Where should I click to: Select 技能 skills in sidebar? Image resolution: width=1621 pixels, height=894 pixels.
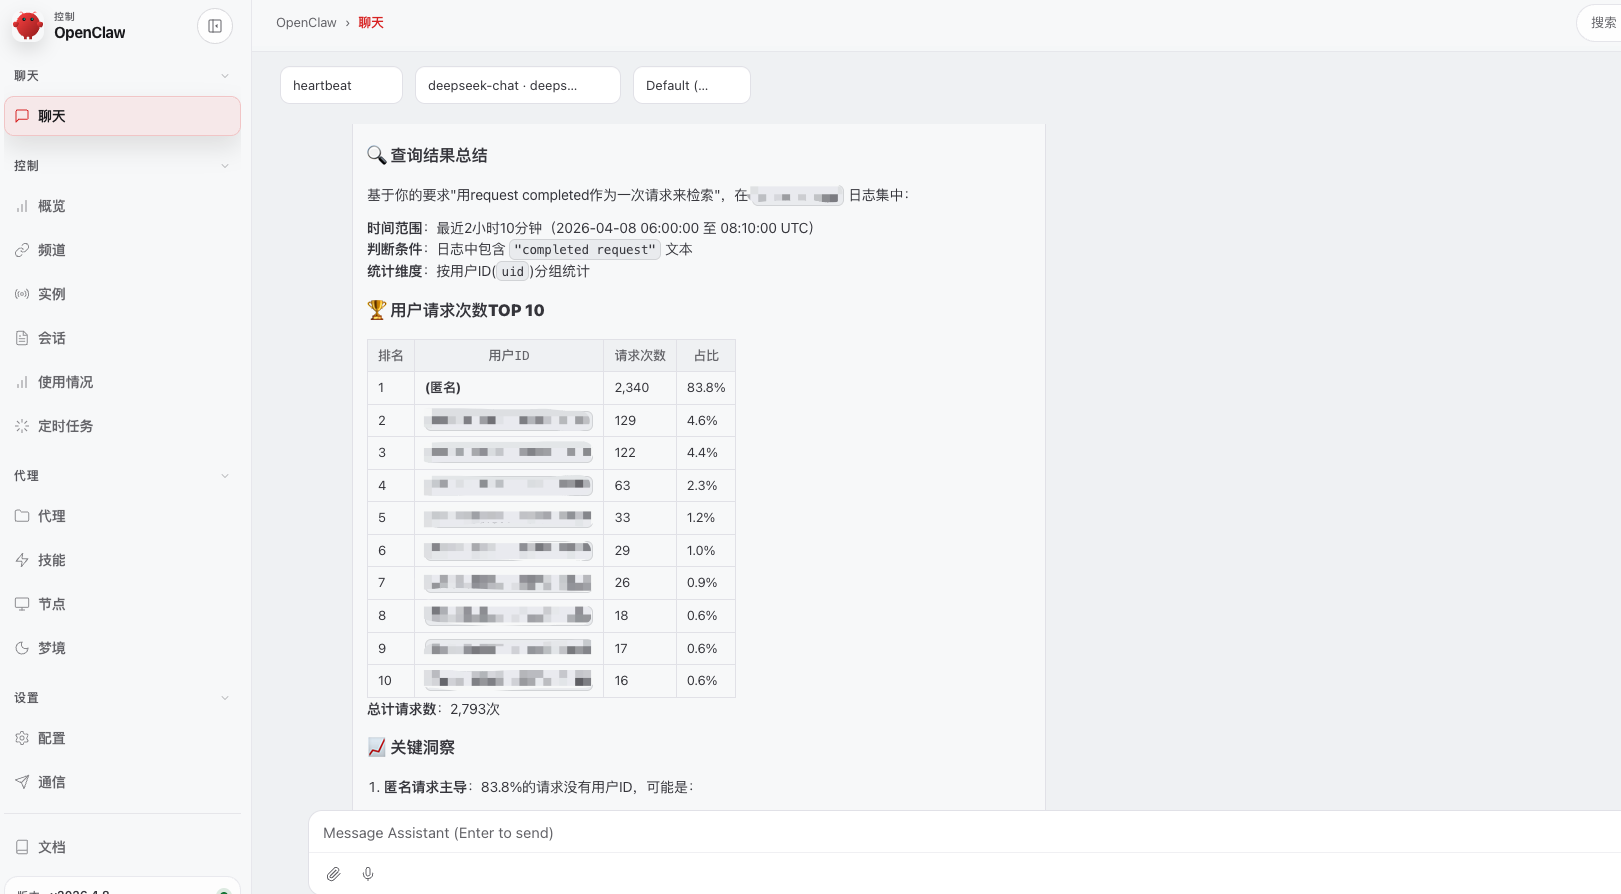pyautogui.click(x=52, y=560)
